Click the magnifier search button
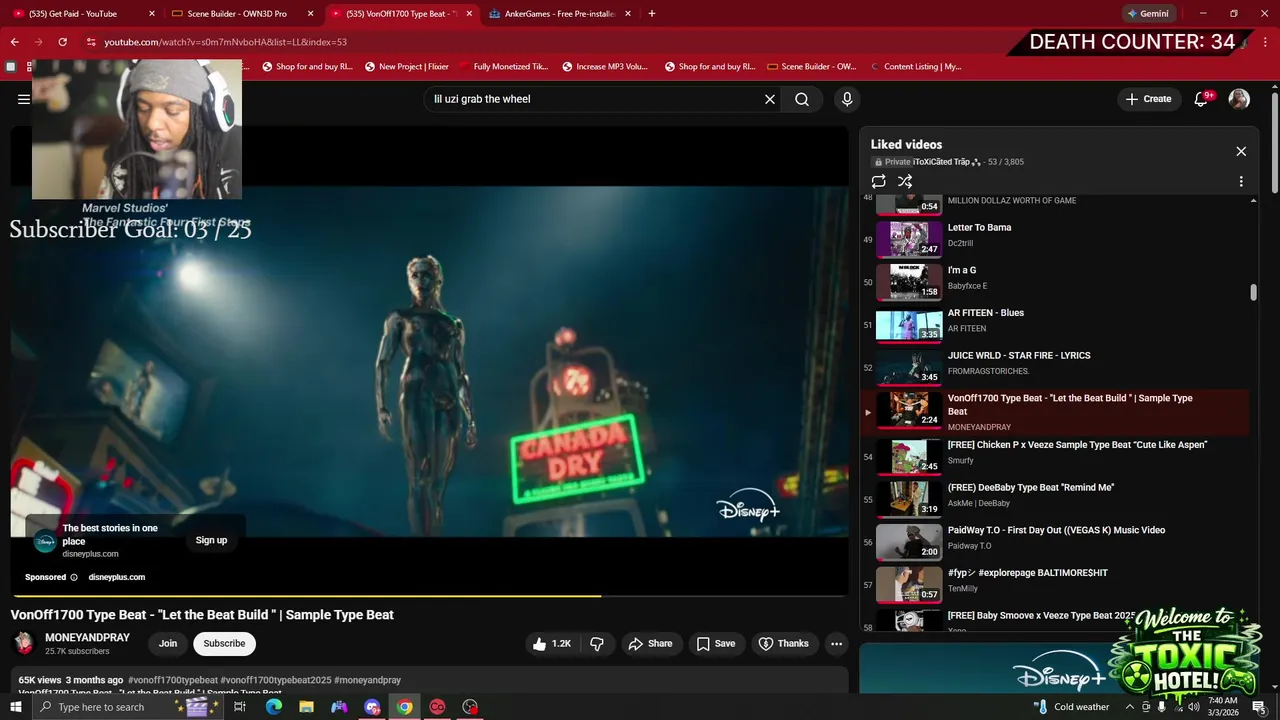This screenshot has height=720, width=1280. [x=802, y=99]
